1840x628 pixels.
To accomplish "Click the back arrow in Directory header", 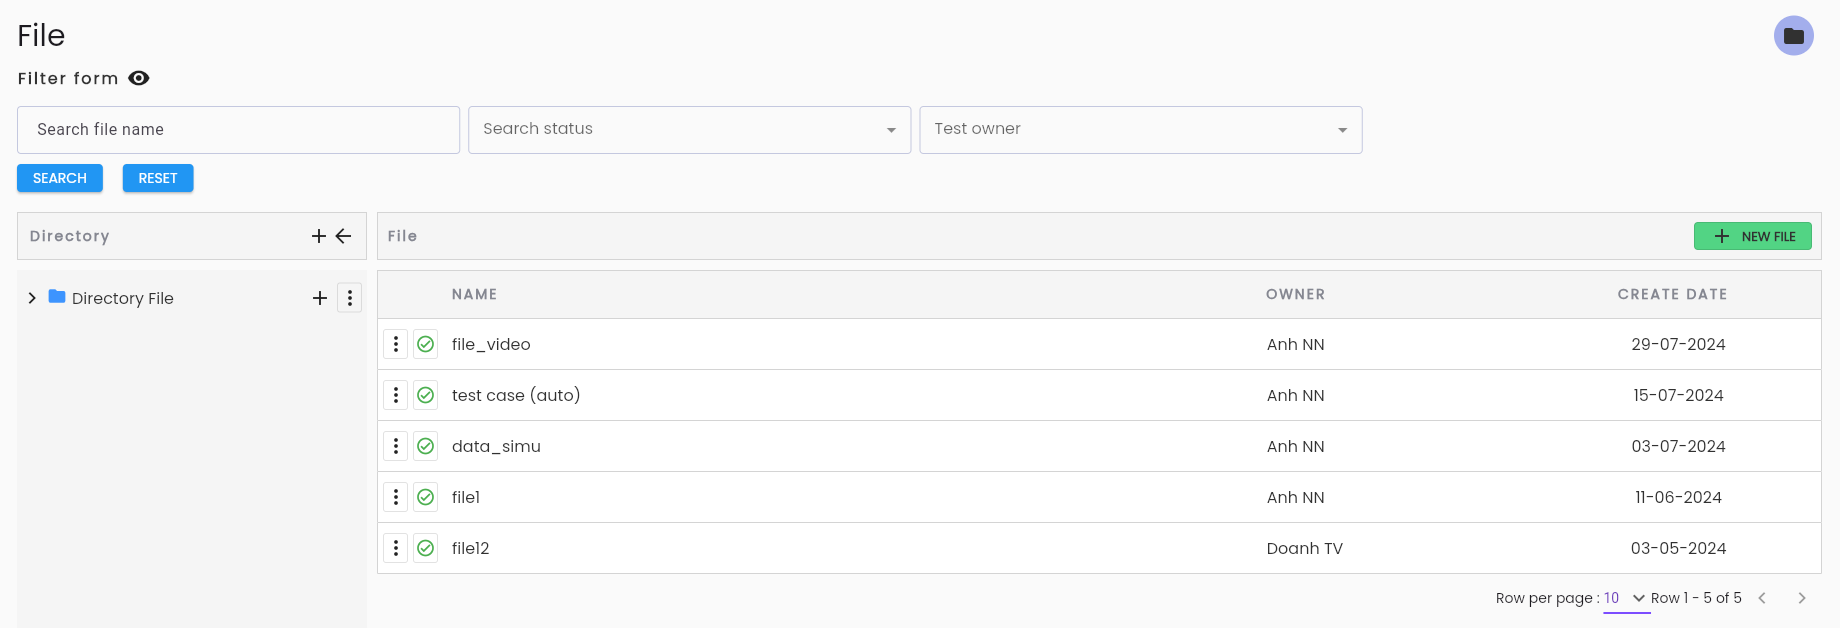I will click(343, 236).
